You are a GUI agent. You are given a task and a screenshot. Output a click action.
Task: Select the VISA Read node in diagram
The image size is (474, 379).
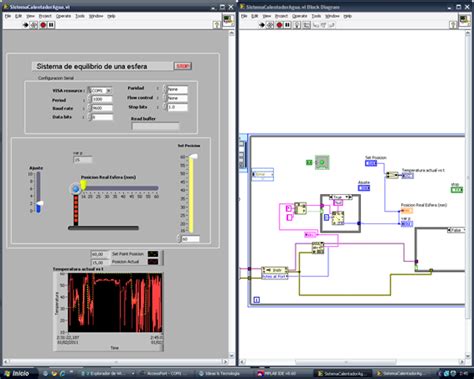[317, 248]
